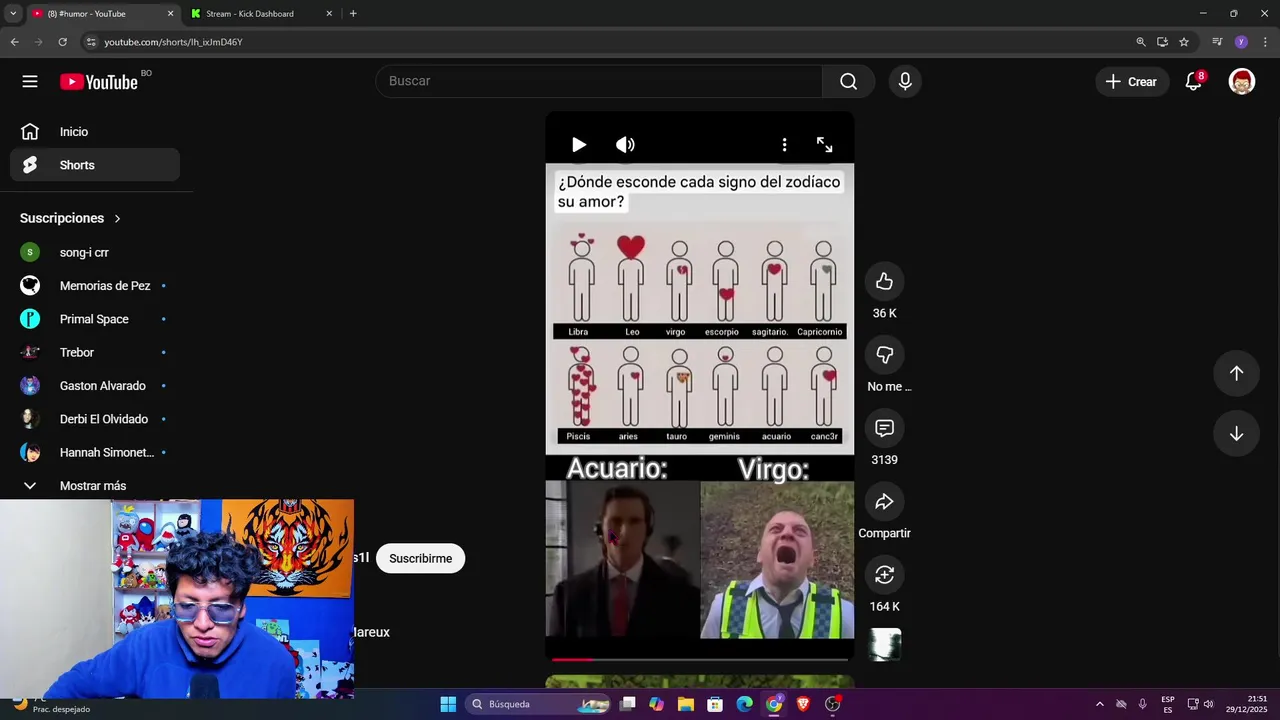This screenshot has width=1280, height=720.
Task: Start voice search with microphone icon
Action: (x=905, y=81)
